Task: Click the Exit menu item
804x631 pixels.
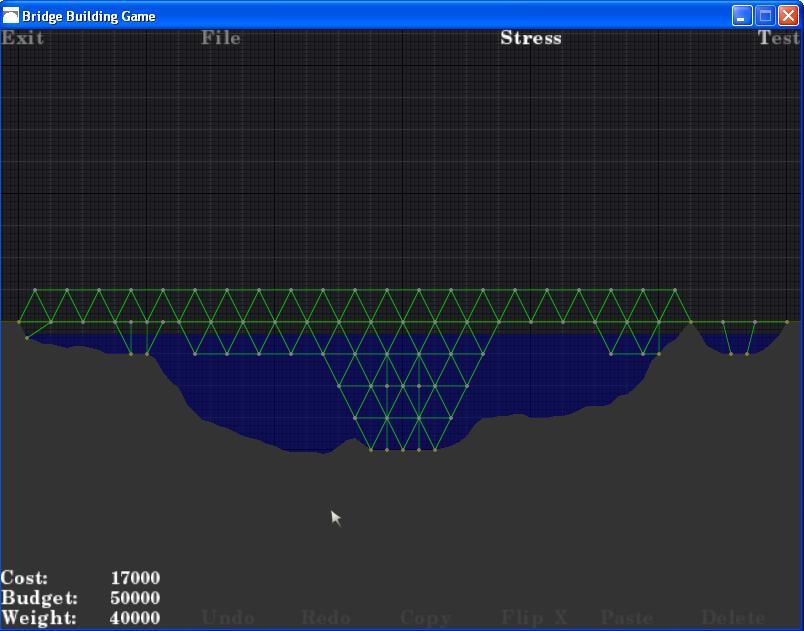Action: tap(22, 38)
